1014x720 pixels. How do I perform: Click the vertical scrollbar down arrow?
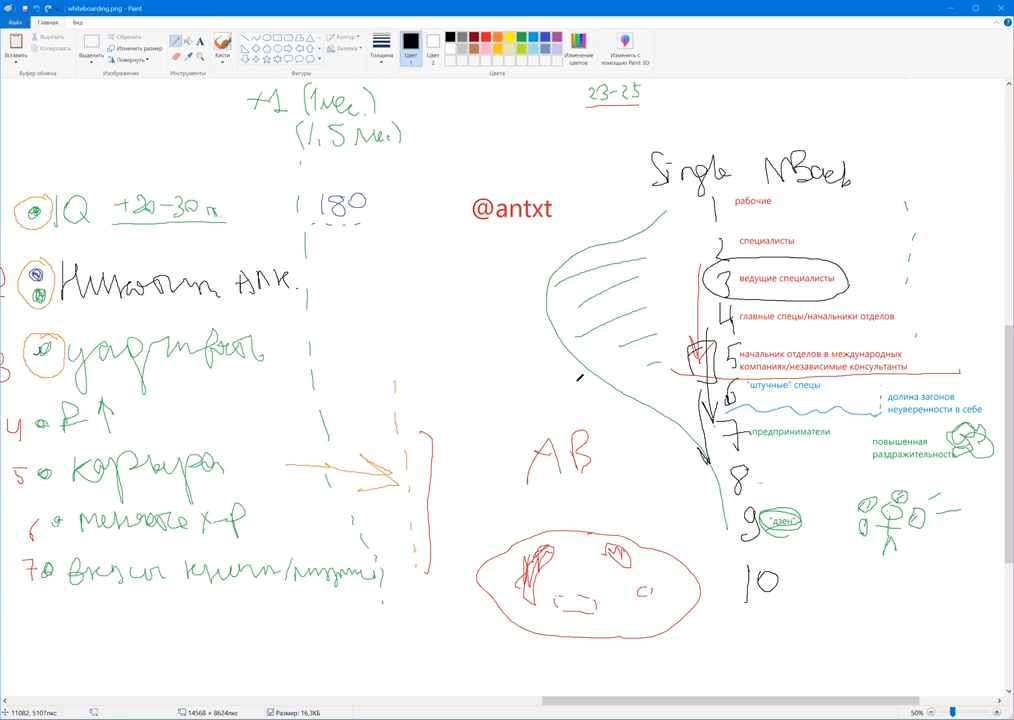pos(1009,692)
